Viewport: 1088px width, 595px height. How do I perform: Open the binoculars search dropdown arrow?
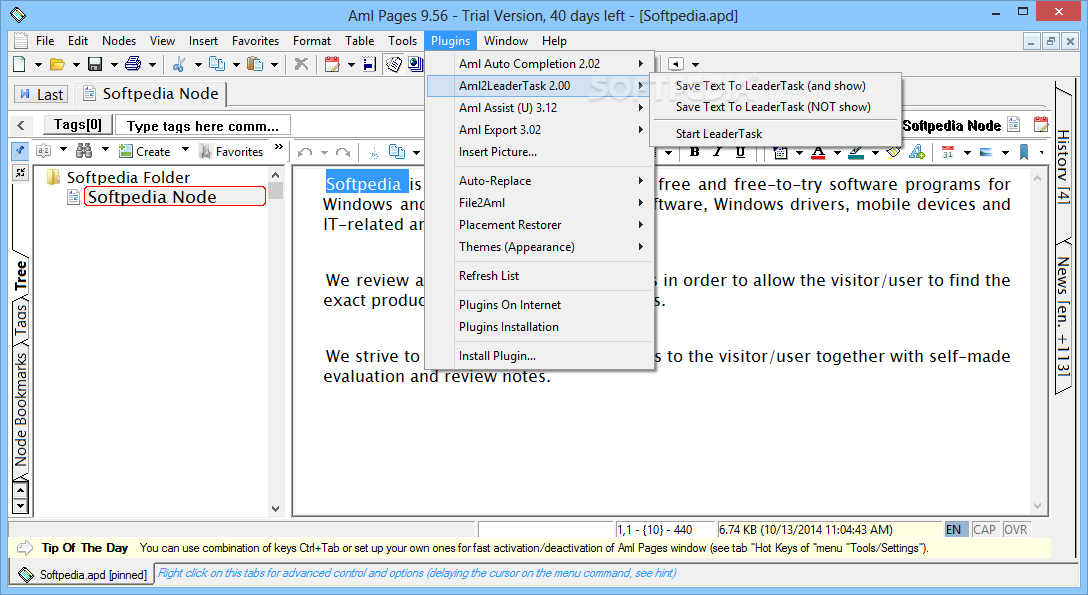point(105,150)
